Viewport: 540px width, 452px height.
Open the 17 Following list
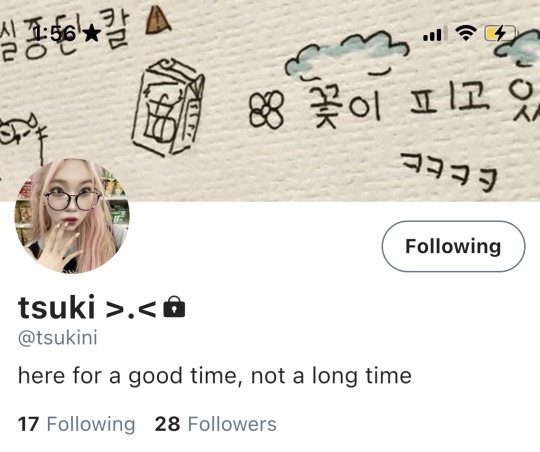pyautogui.click(x=76, y=424)
